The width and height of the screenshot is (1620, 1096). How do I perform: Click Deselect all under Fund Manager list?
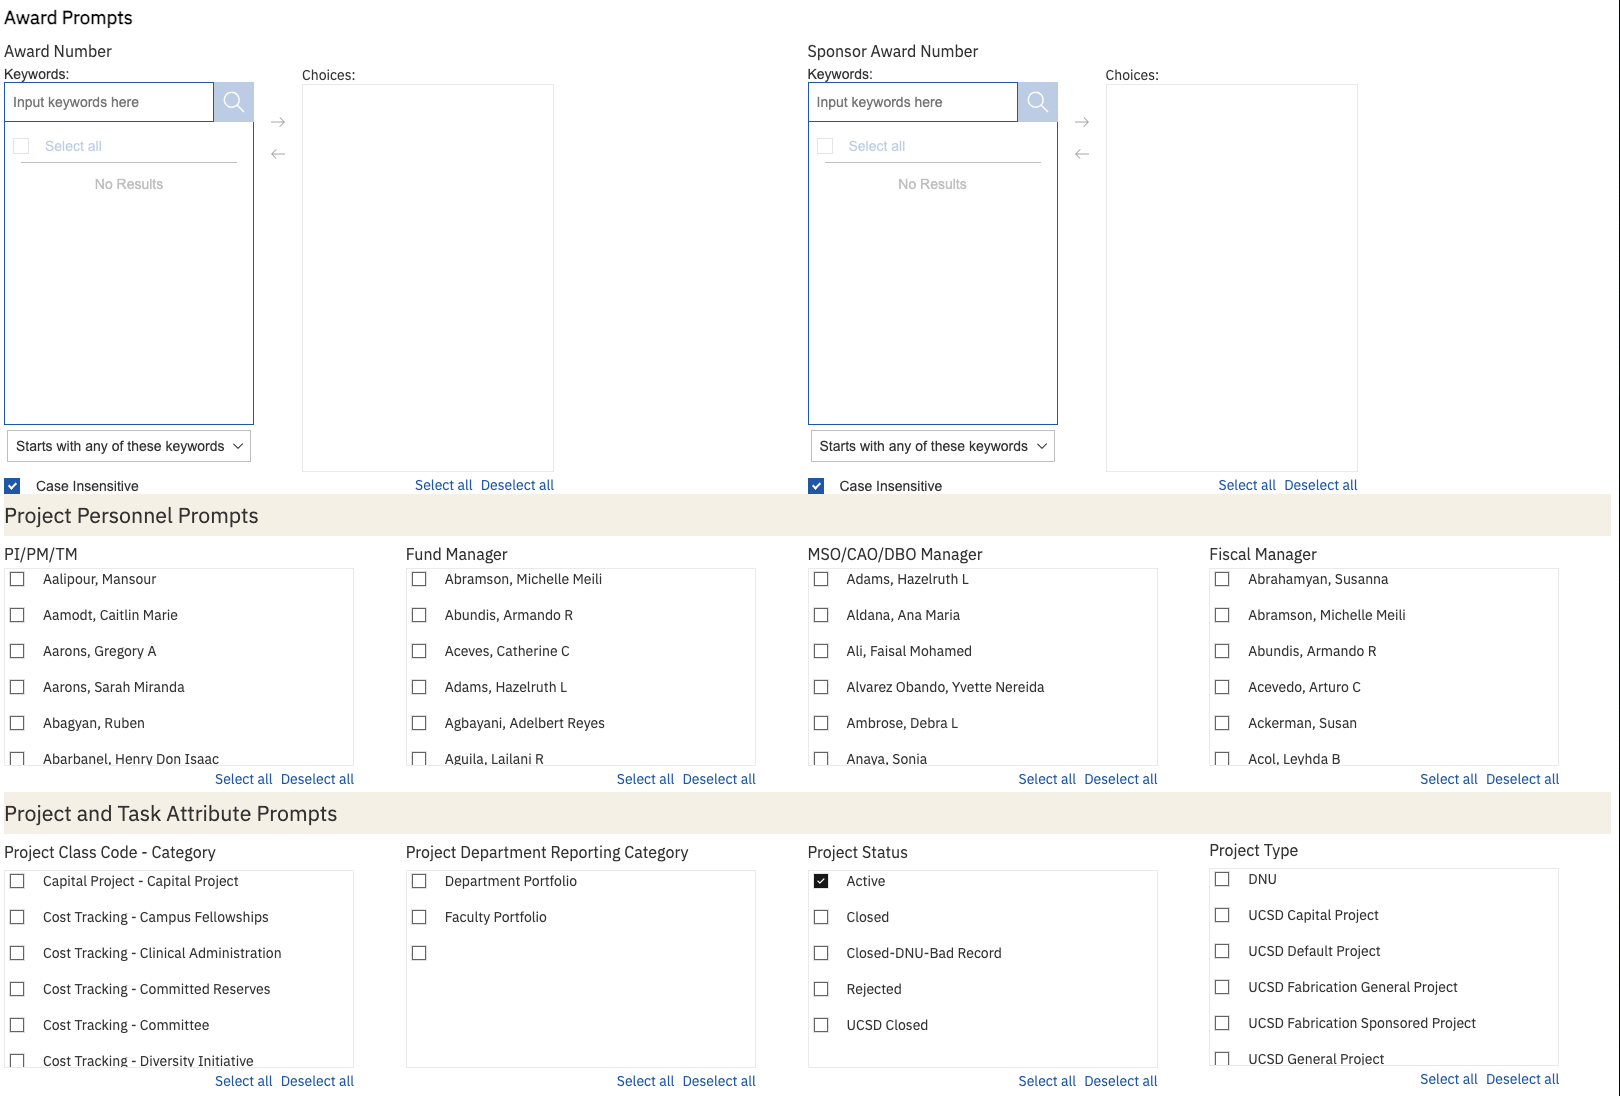tap(719, 779)
